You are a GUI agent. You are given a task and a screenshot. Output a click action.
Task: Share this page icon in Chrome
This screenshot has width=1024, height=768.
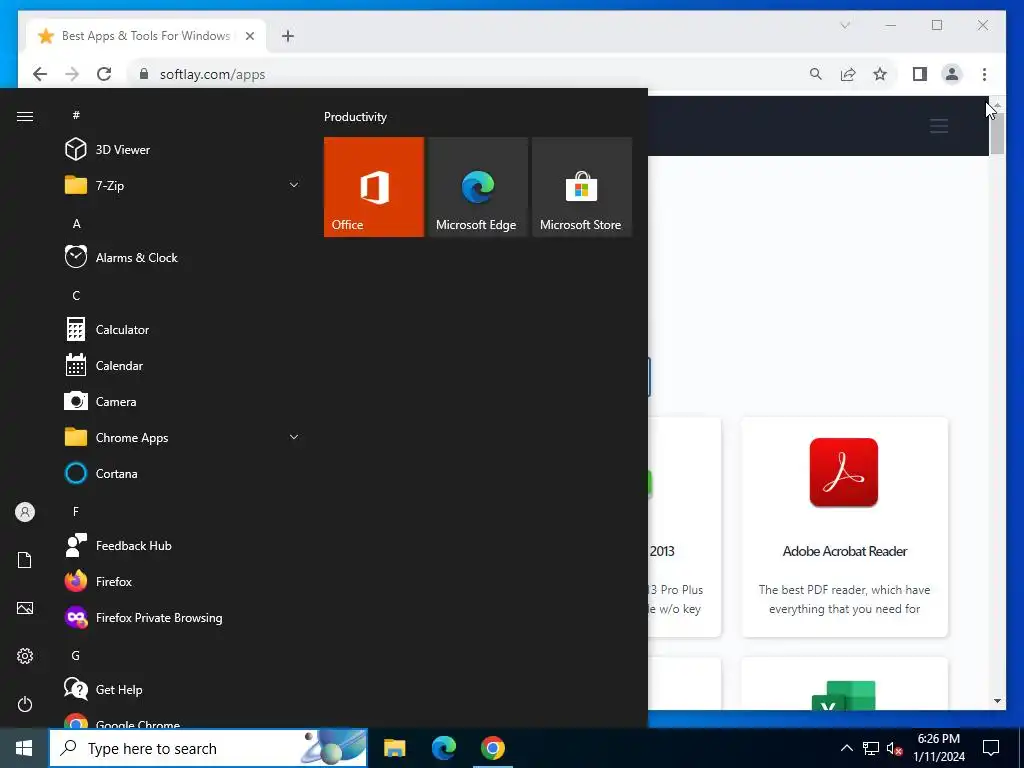tap(848, 74)
